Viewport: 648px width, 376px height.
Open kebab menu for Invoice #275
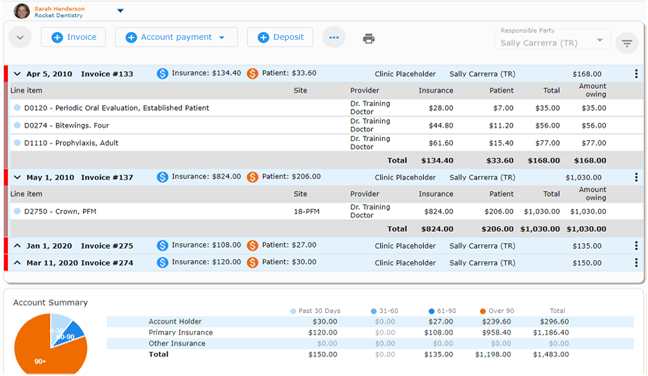click(x=636, y=245)
